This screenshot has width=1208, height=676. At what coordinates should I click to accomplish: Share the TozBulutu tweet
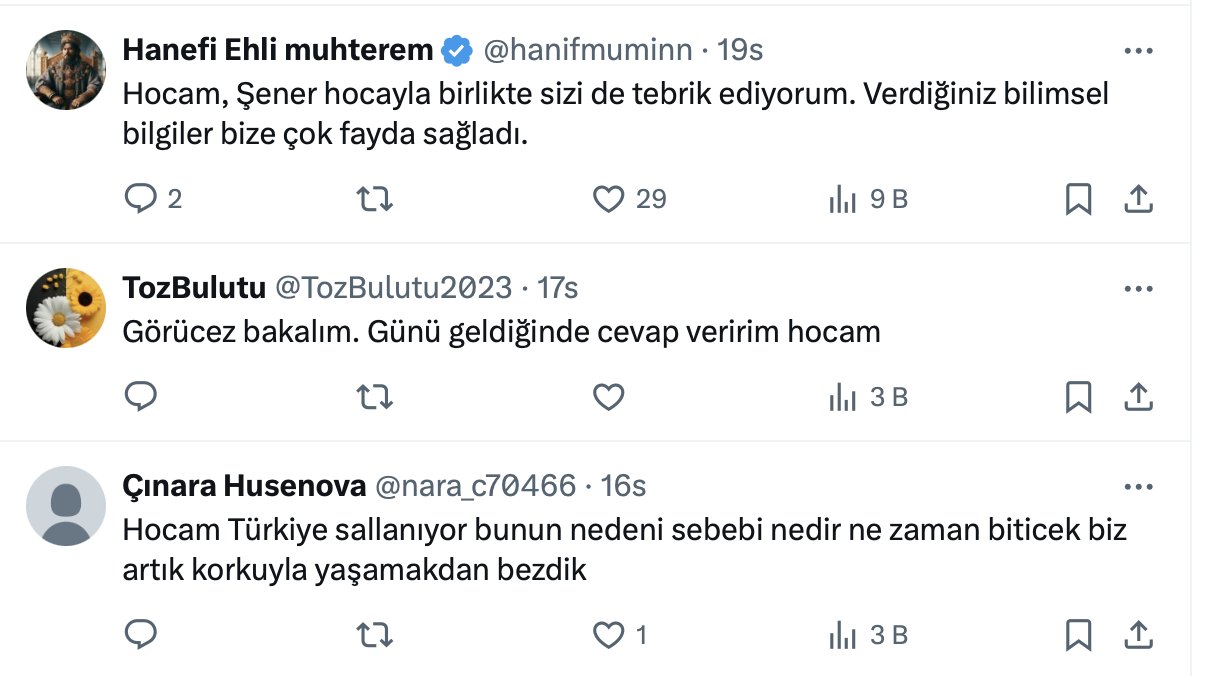[x=1138, y=397]
